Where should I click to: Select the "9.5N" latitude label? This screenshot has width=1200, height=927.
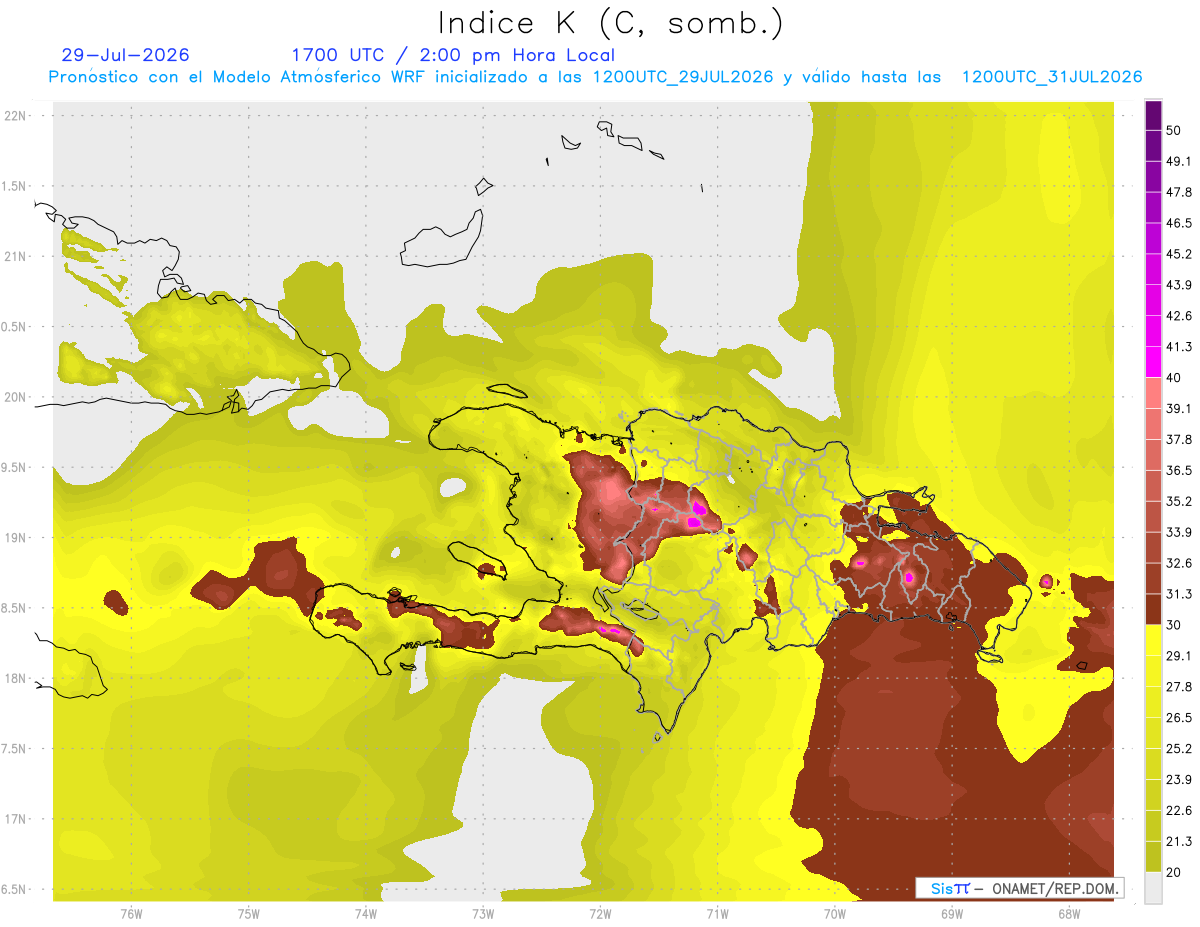pos(15,467)
